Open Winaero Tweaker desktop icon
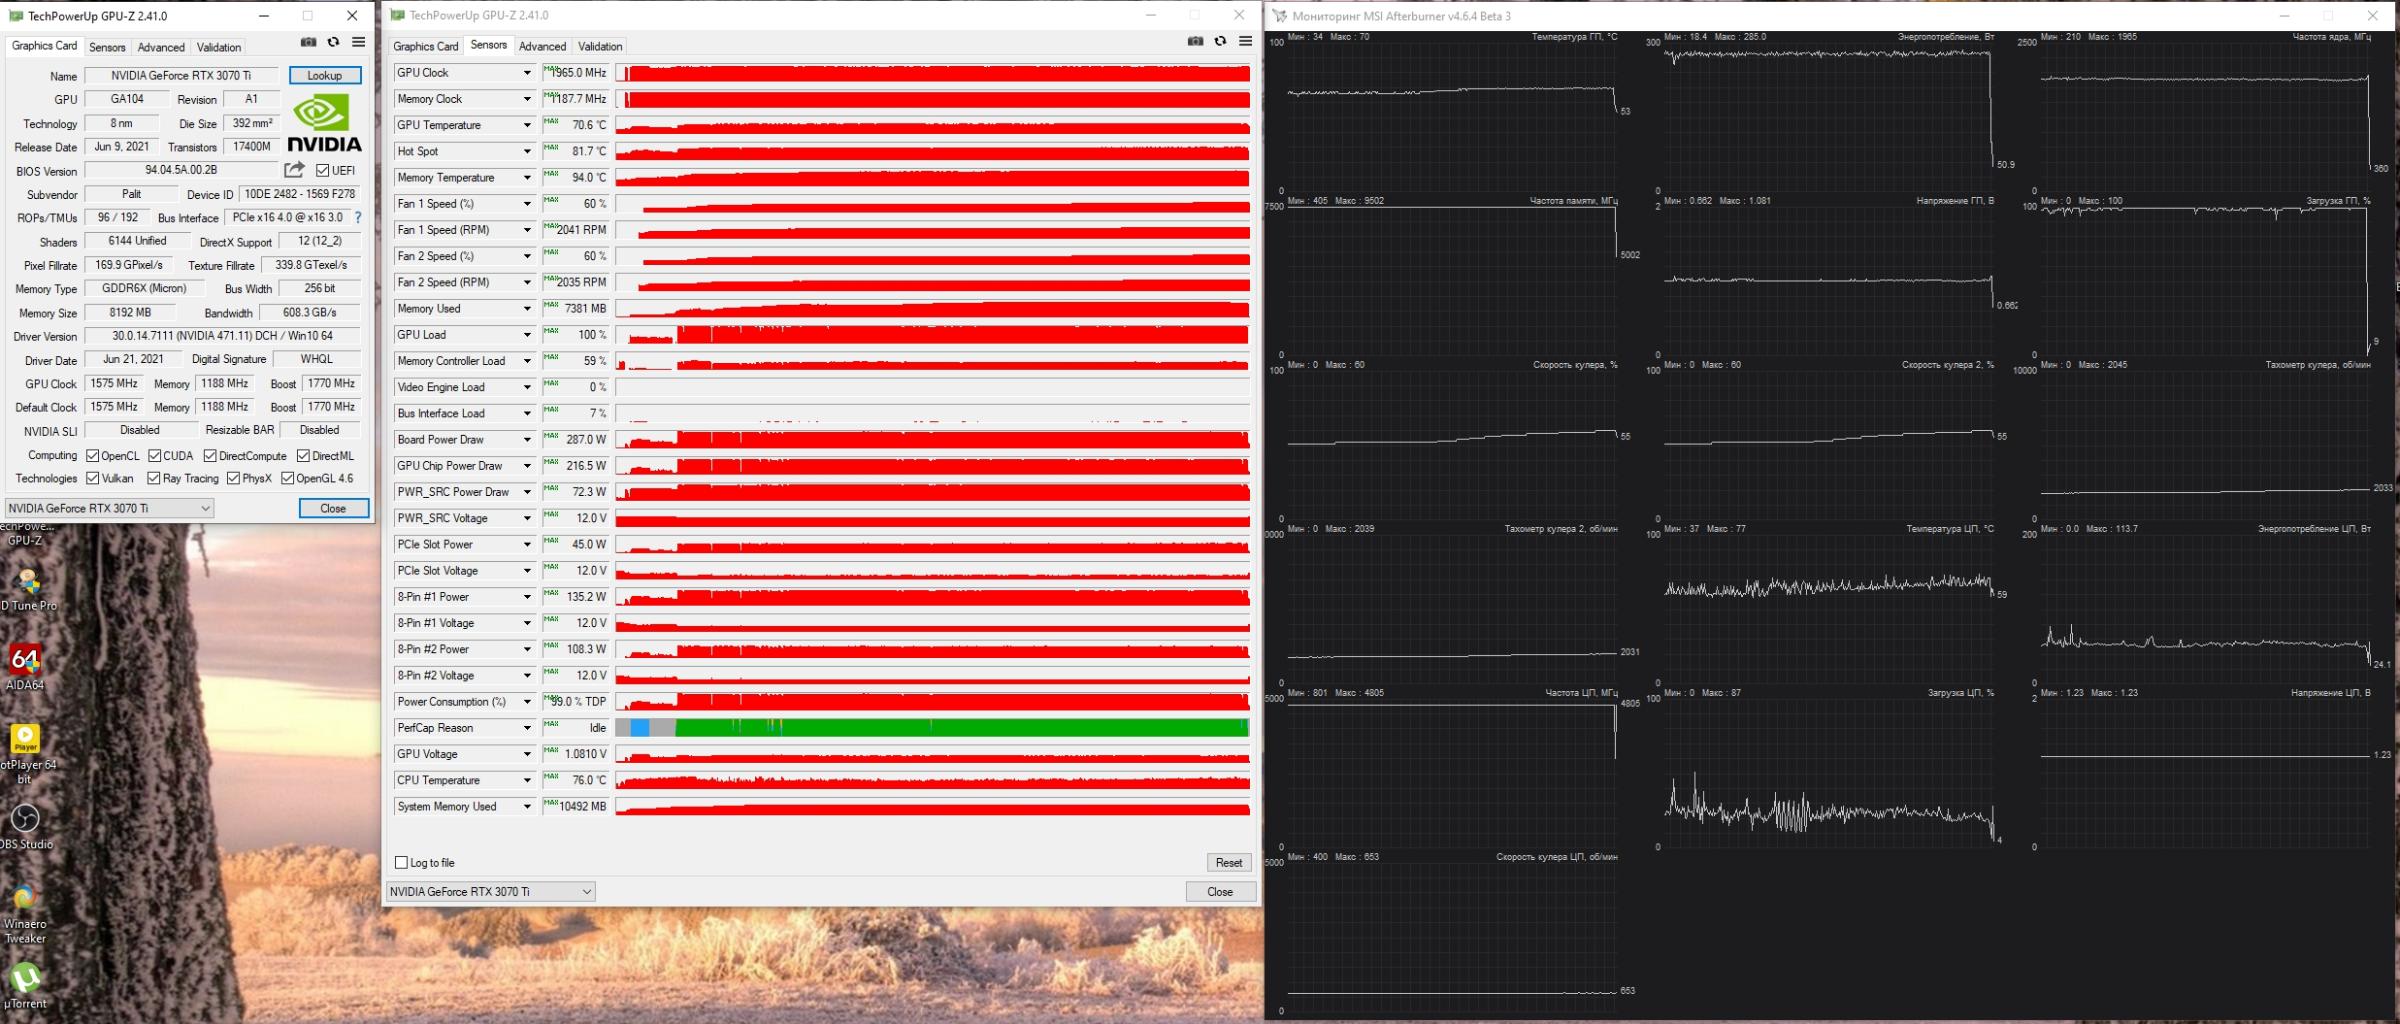Viewport: 2400px width, 1024px height. pos(25,914)
